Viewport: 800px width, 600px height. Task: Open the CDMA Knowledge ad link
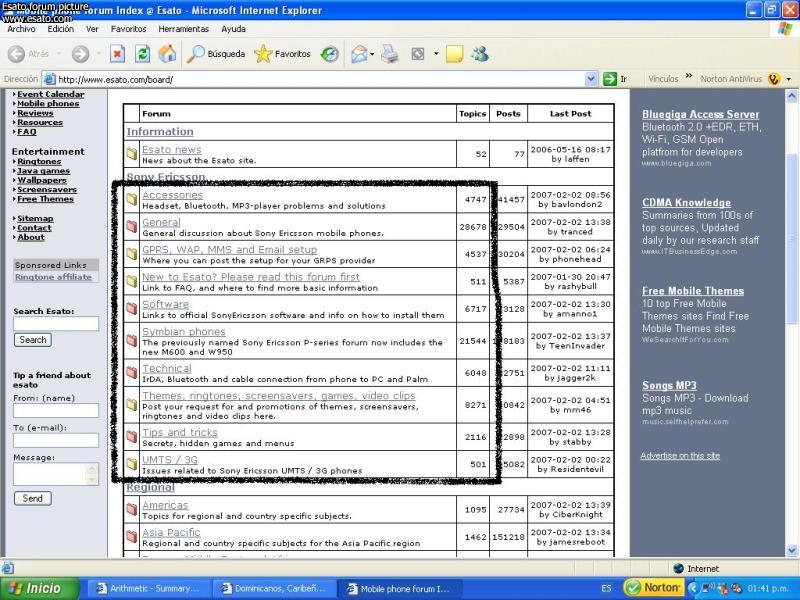click(x=686, y=203)
